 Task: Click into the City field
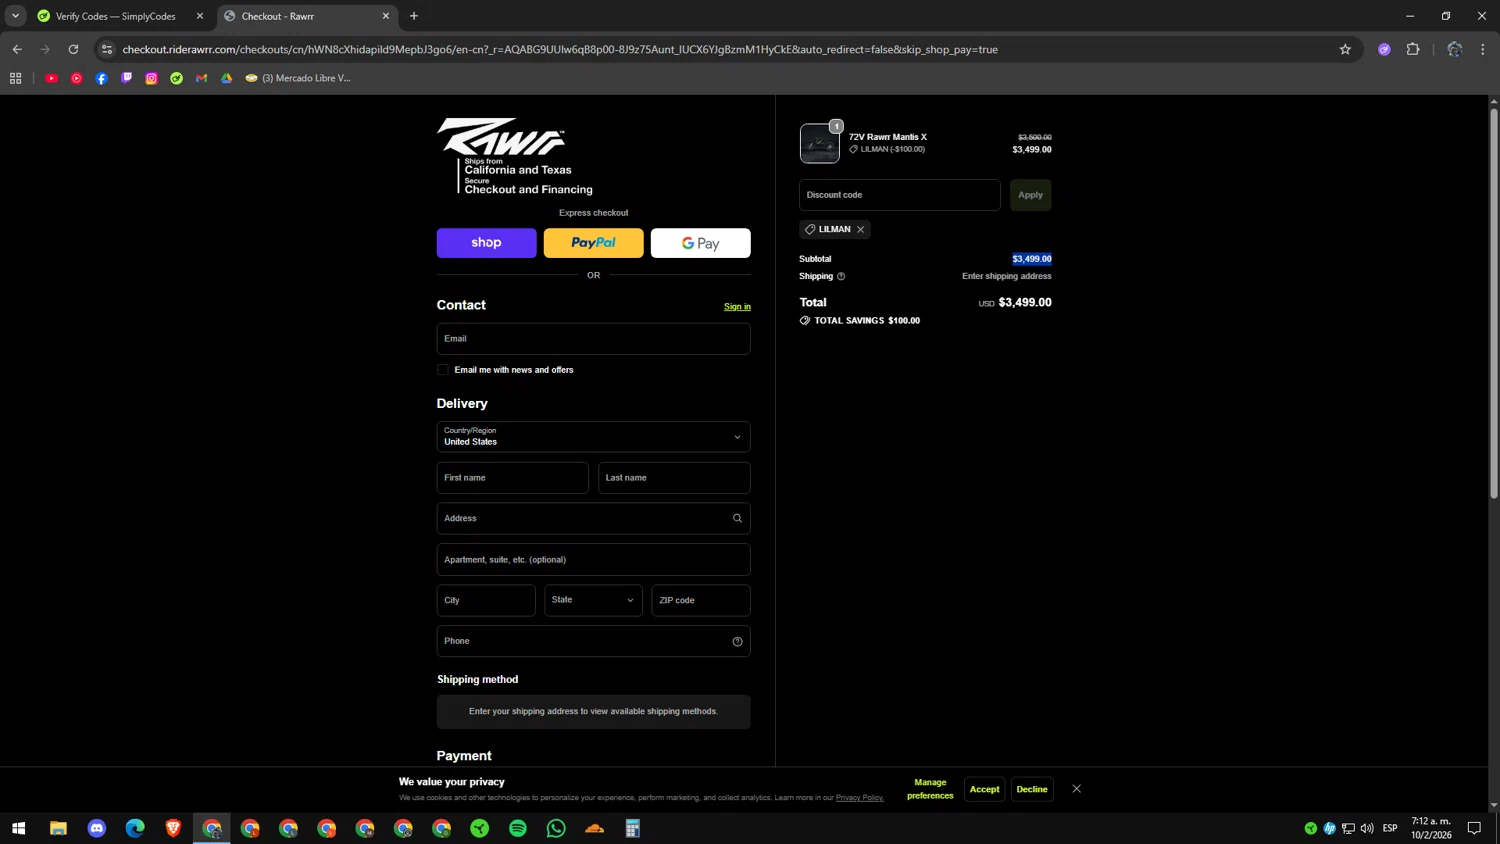pyautogui.click(x=486, y=600)
